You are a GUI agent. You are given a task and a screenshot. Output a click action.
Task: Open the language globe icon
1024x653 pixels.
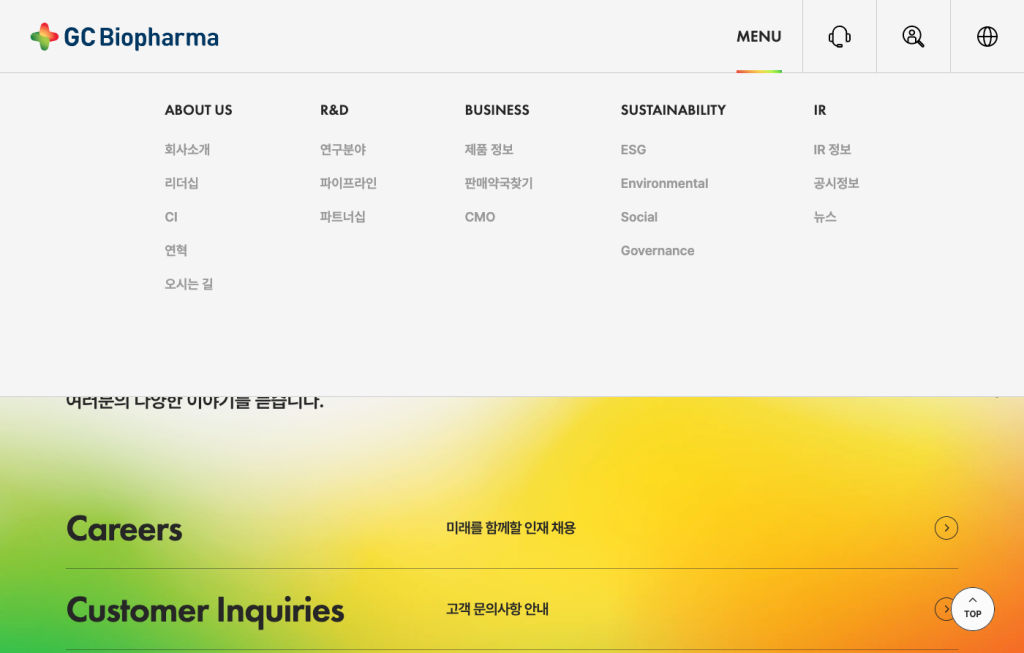pos(987,37)
